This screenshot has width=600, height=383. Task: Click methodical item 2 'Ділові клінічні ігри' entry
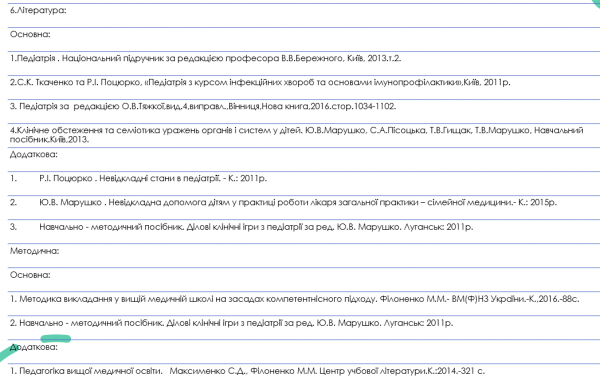point(232,323)
